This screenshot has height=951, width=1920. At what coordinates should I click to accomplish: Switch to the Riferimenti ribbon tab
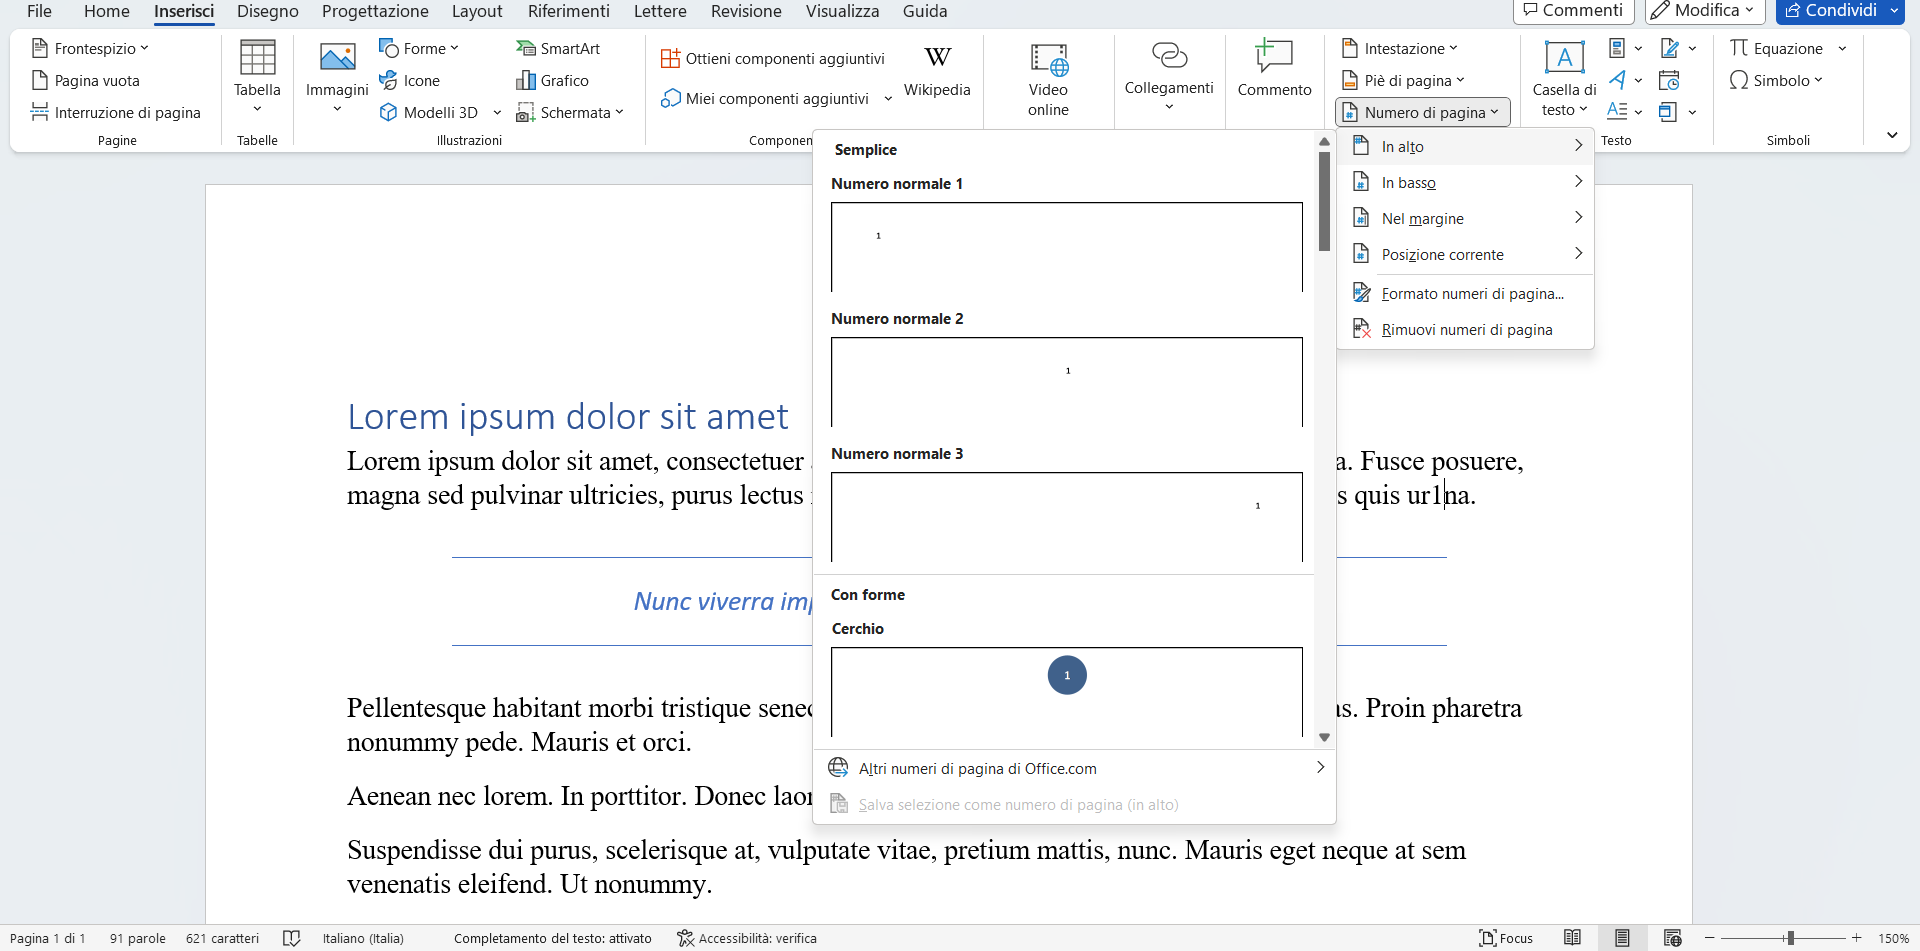(568, 11)
